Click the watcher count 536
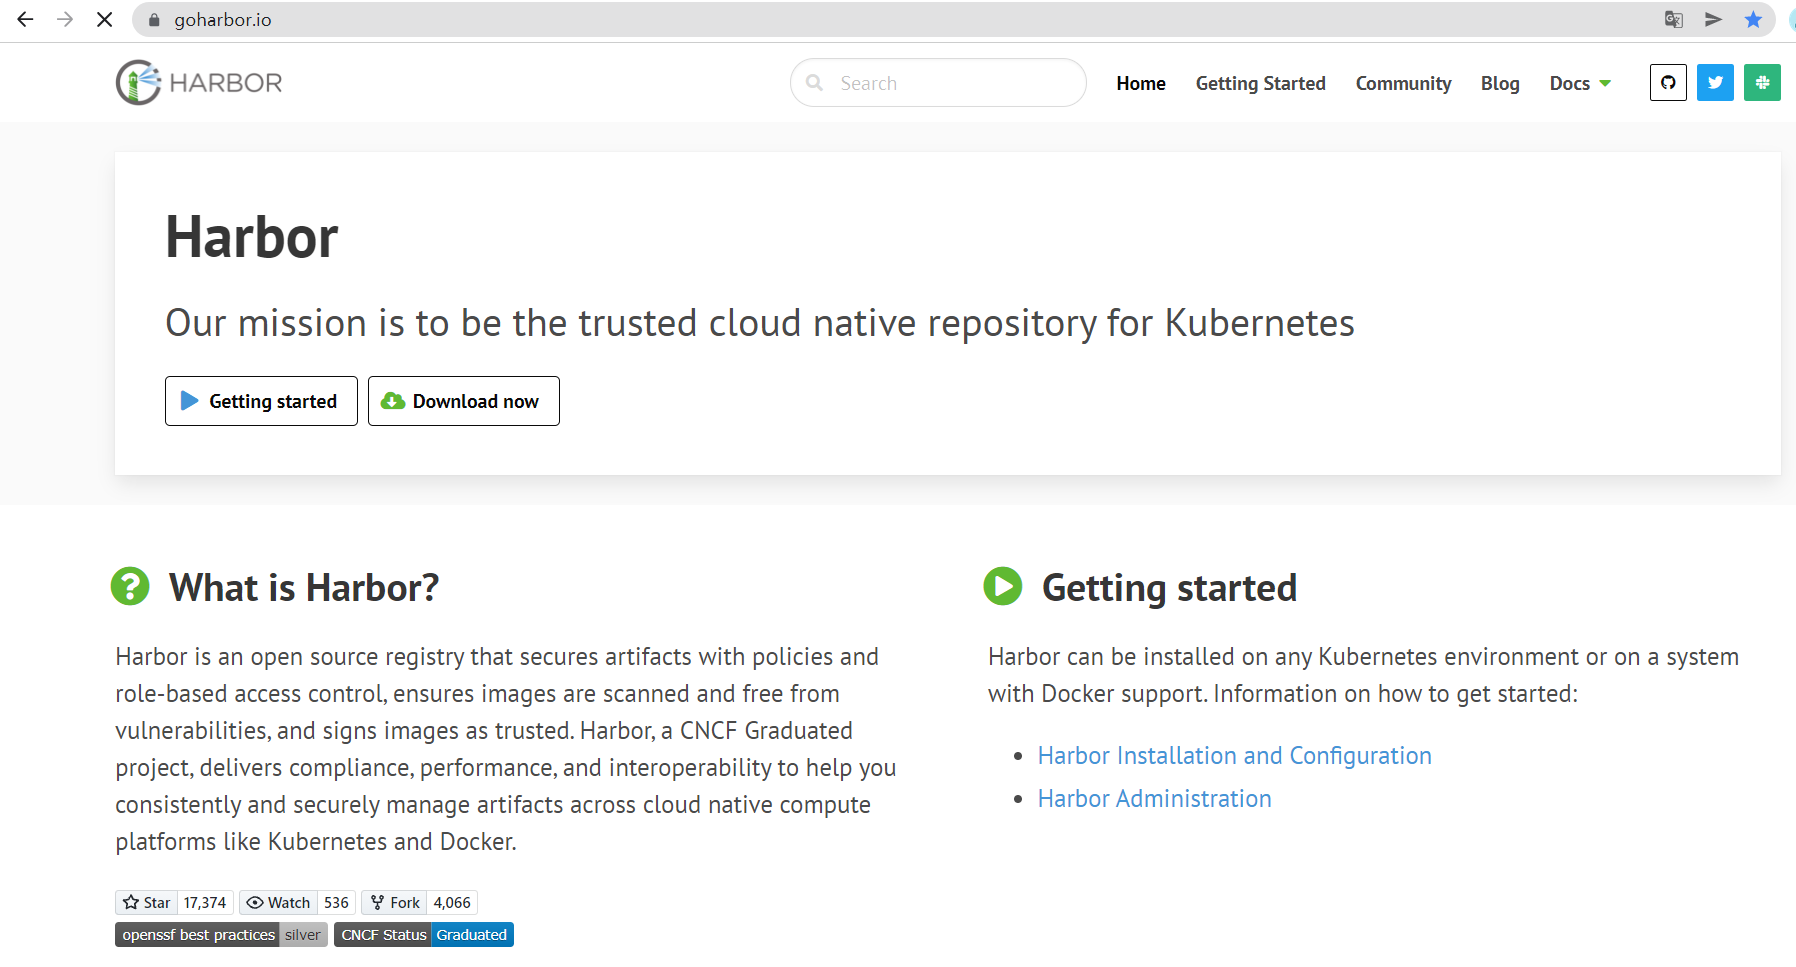The height and width of the screenshot is (967, 1796). pos(336,903)
